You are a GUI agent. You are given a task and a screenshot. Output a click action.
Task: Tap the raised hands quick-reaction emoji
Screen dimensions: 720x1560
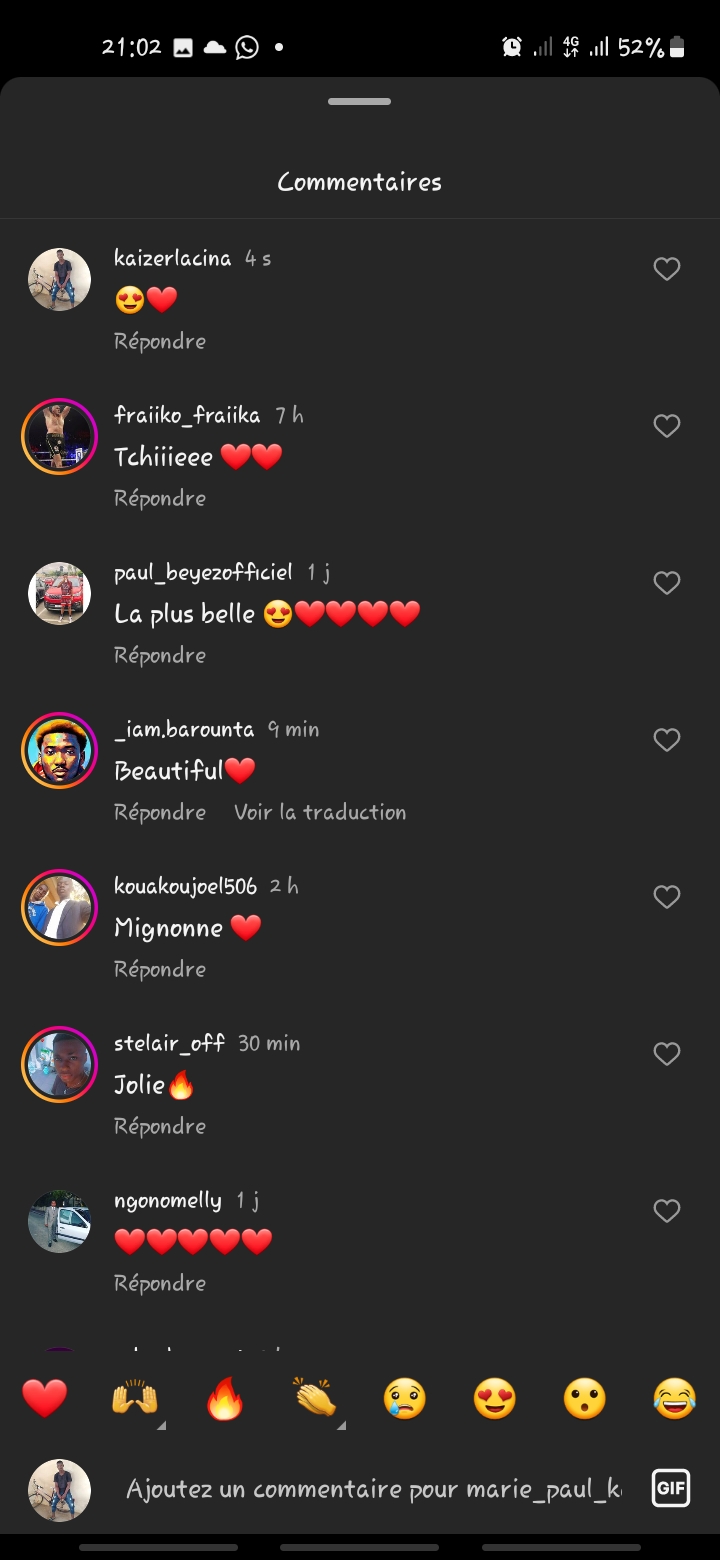click(x=135, y=1398)
